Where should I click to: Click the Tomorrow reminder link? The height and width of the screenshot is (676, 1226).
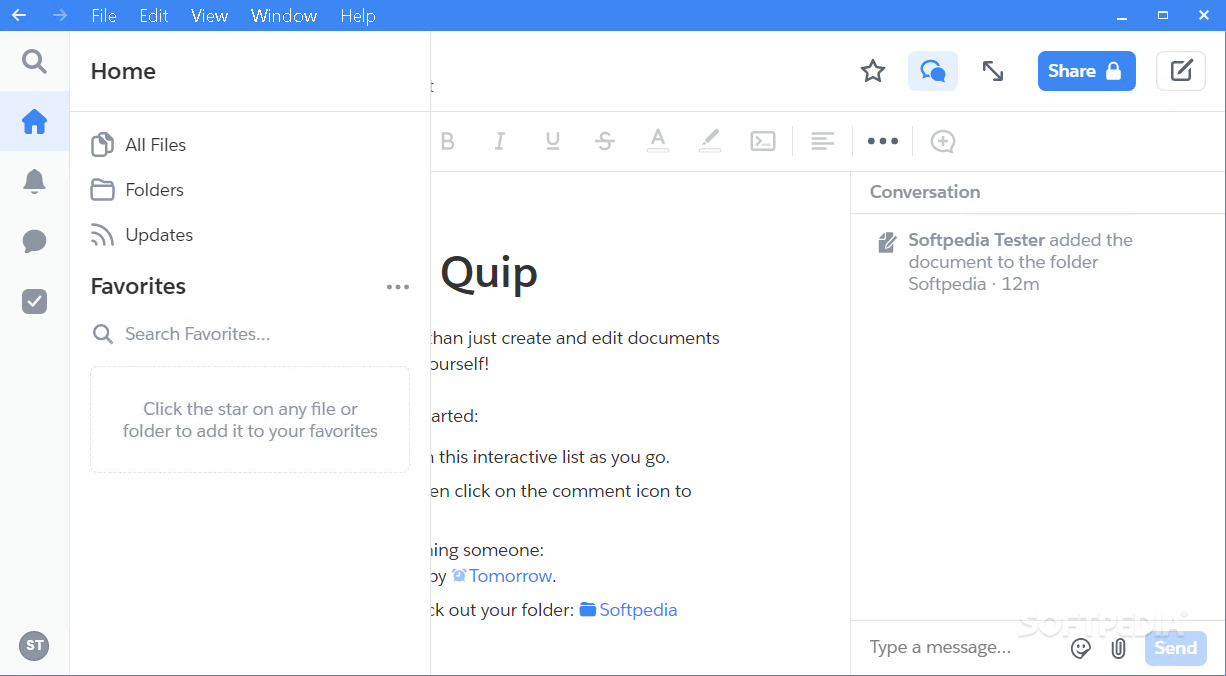[502, 576]
